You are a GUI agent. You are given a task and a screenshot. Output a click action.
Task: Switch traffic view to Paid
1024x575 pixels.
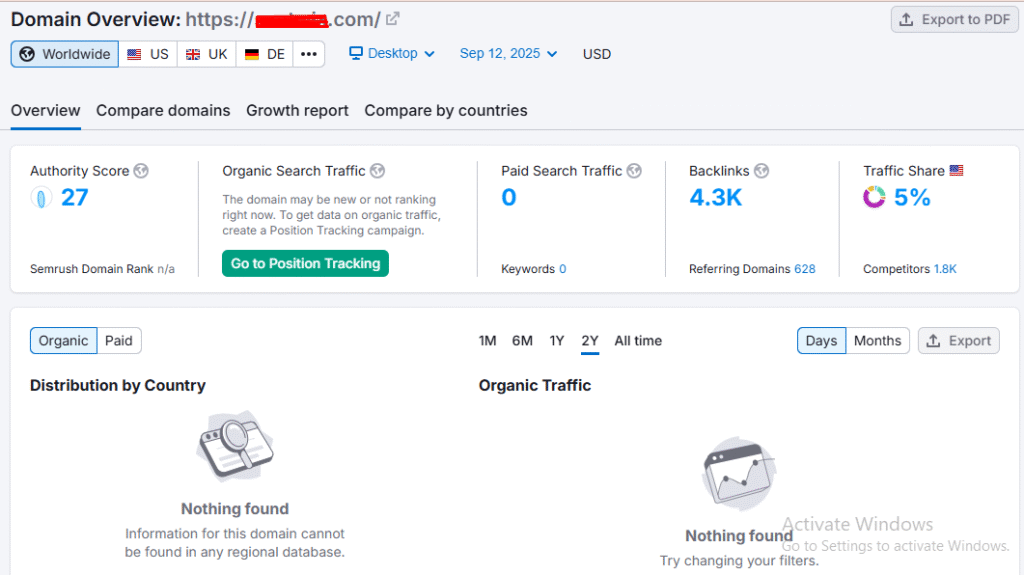click(119, 341)
